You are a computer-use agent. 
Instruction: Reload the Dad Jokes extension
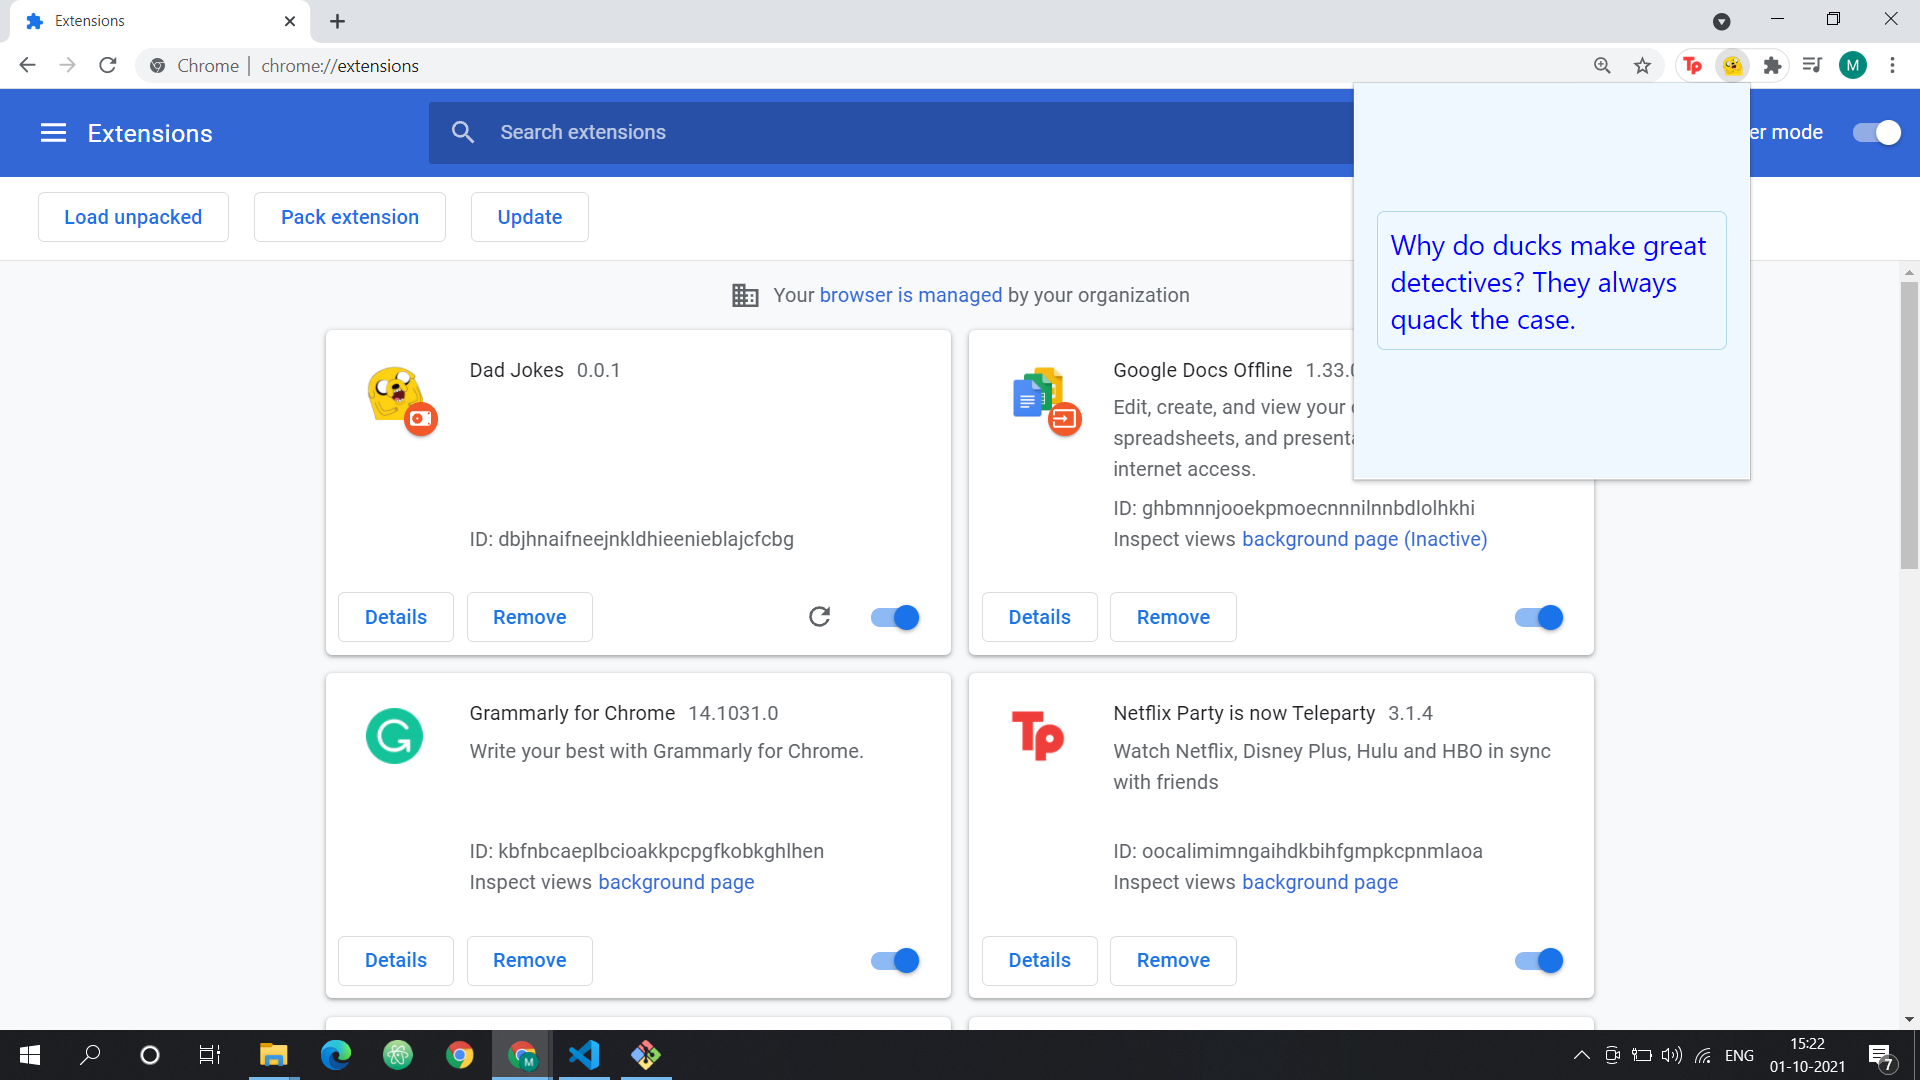(819, 617)
